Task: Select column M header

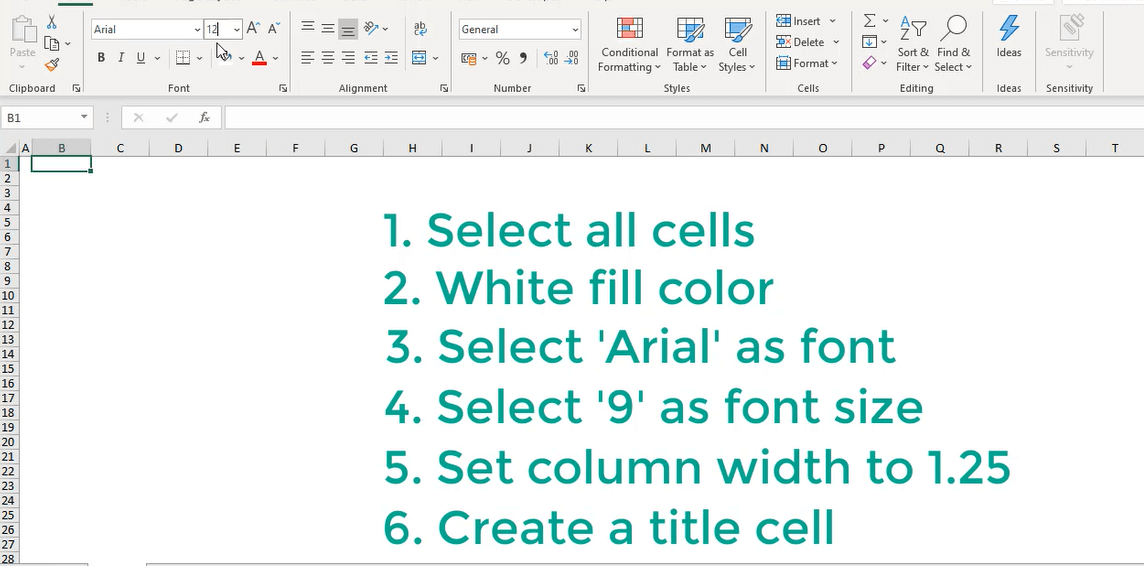Action: (x=706, y=148)
